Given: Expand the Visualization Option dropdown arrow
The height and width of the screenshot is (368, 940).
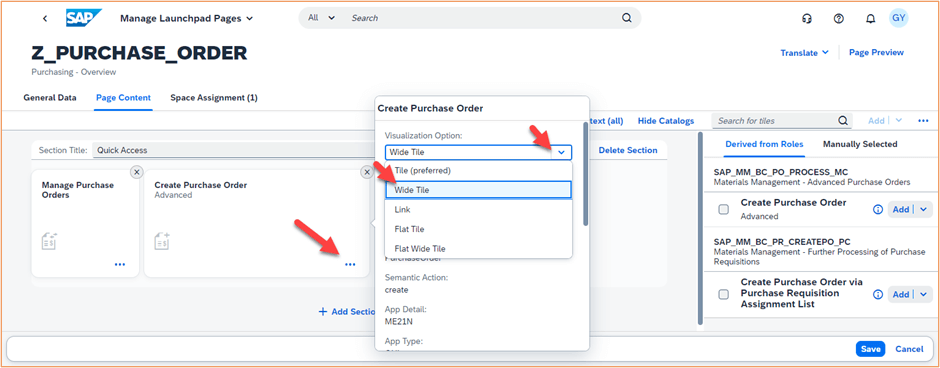Looking at the screenshot, I should pyautogui.click(x=561, y=152).
